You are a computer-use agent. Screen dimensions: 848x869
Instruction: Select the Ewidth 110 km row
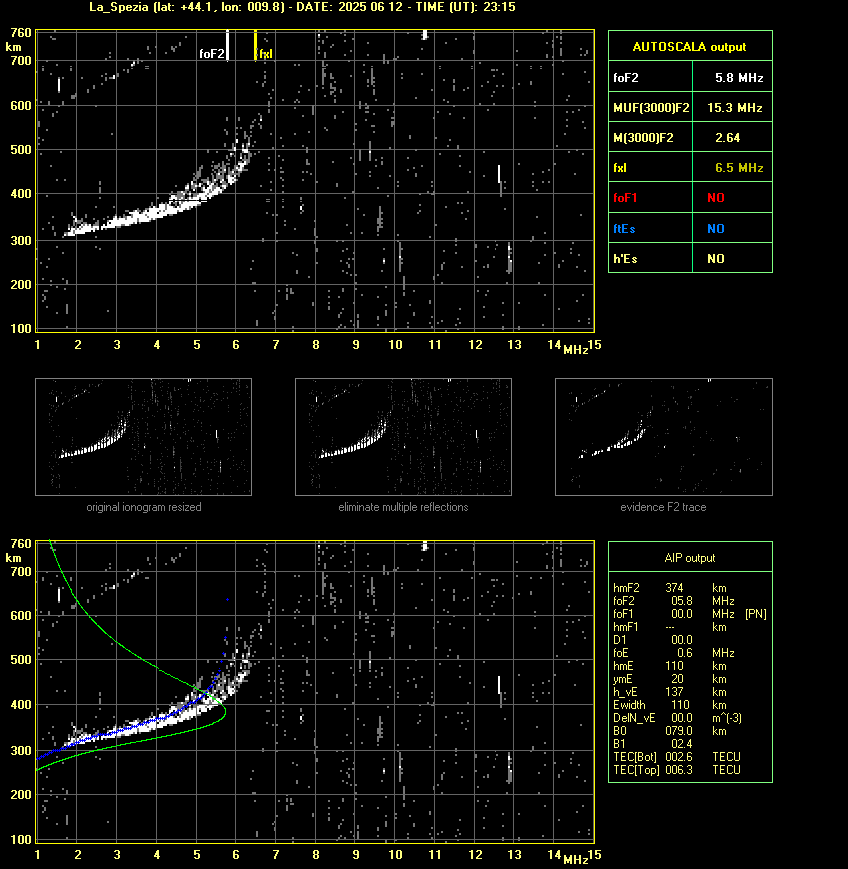[670, 705]
